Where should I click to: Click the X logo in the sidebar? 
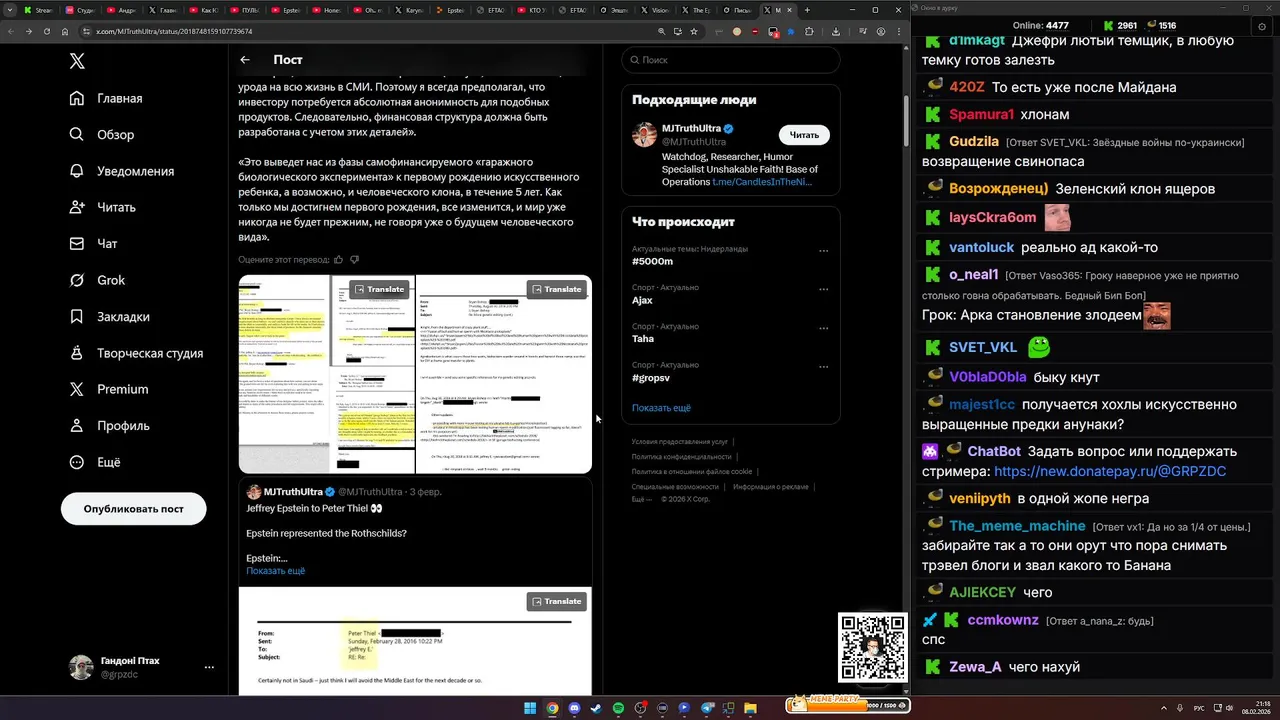[77, 61]
